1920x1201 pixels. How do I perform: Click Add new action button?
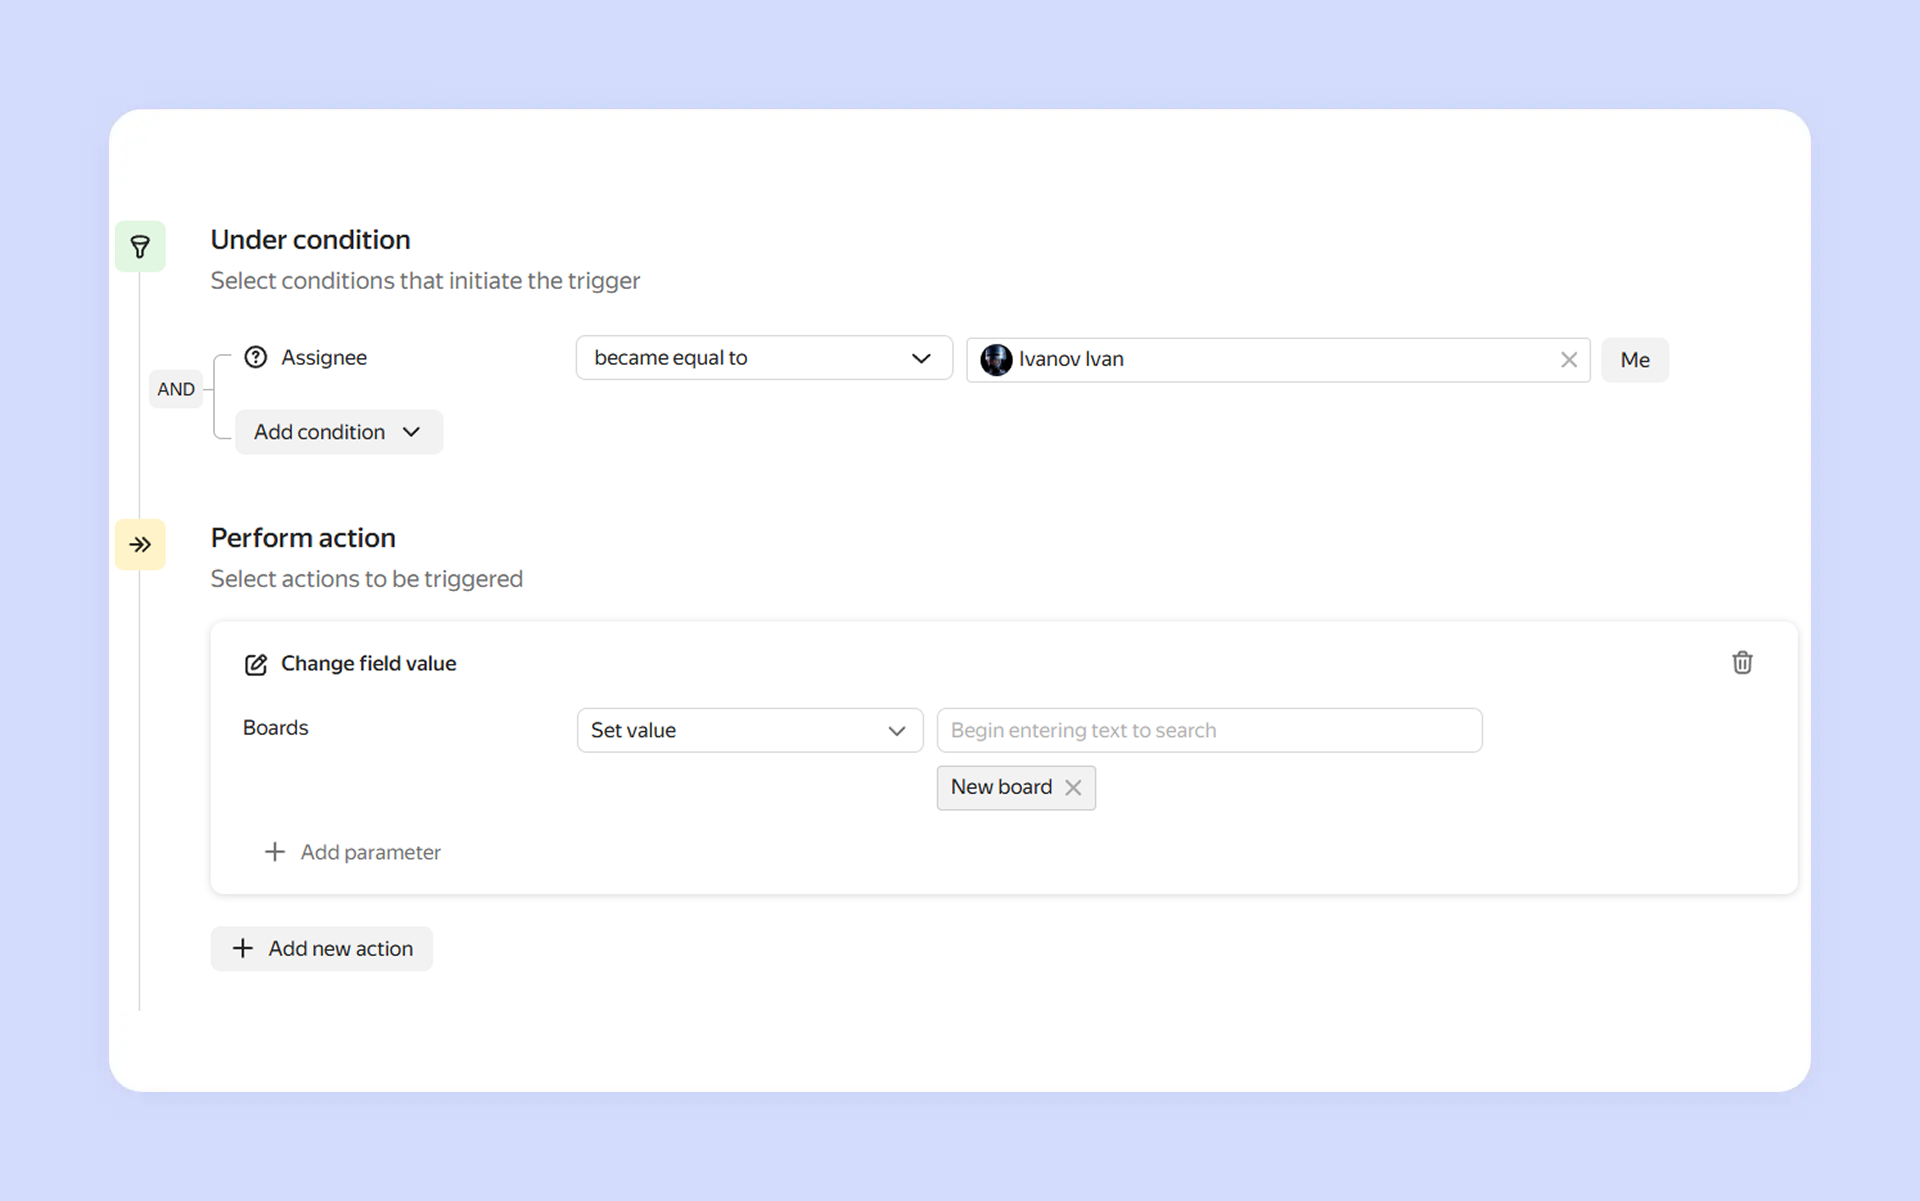pyautogui.click(x=322, y=949)
